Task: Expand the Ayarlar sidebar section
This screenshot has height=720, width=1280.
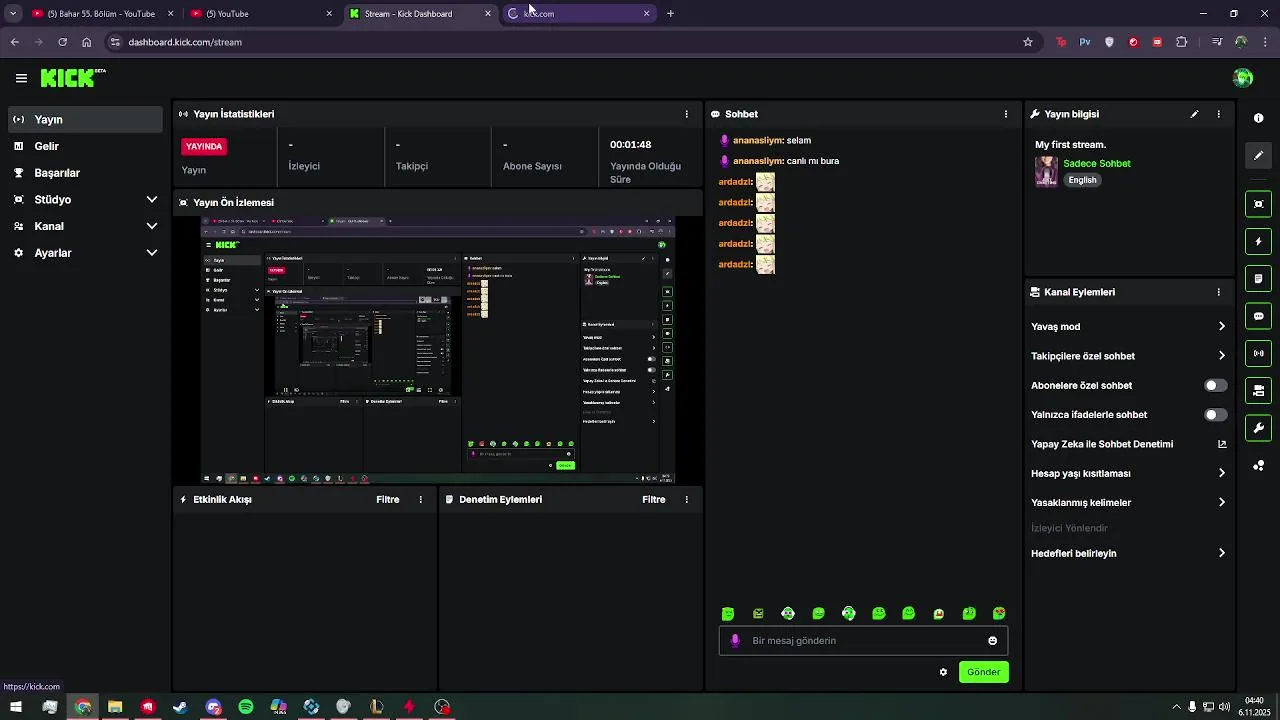Action: point(85,253)
